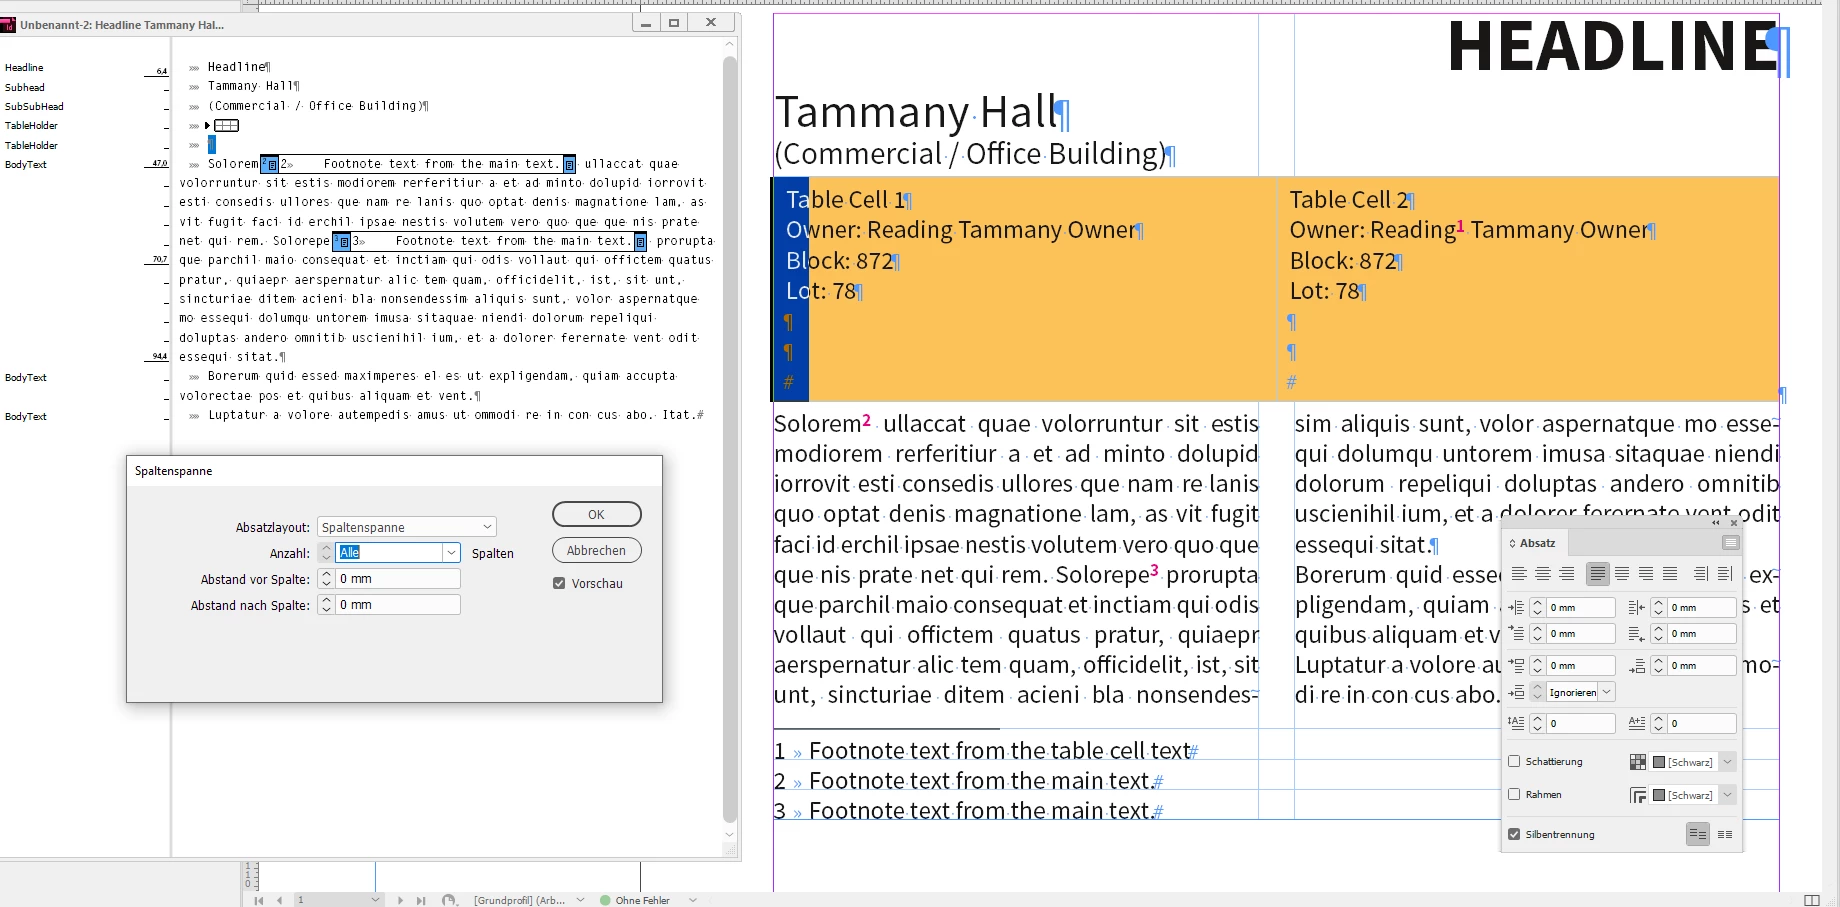Screen dimensions: 1840x907
Task: Close the Absatz panel
Action: (x=1734, y=523)
